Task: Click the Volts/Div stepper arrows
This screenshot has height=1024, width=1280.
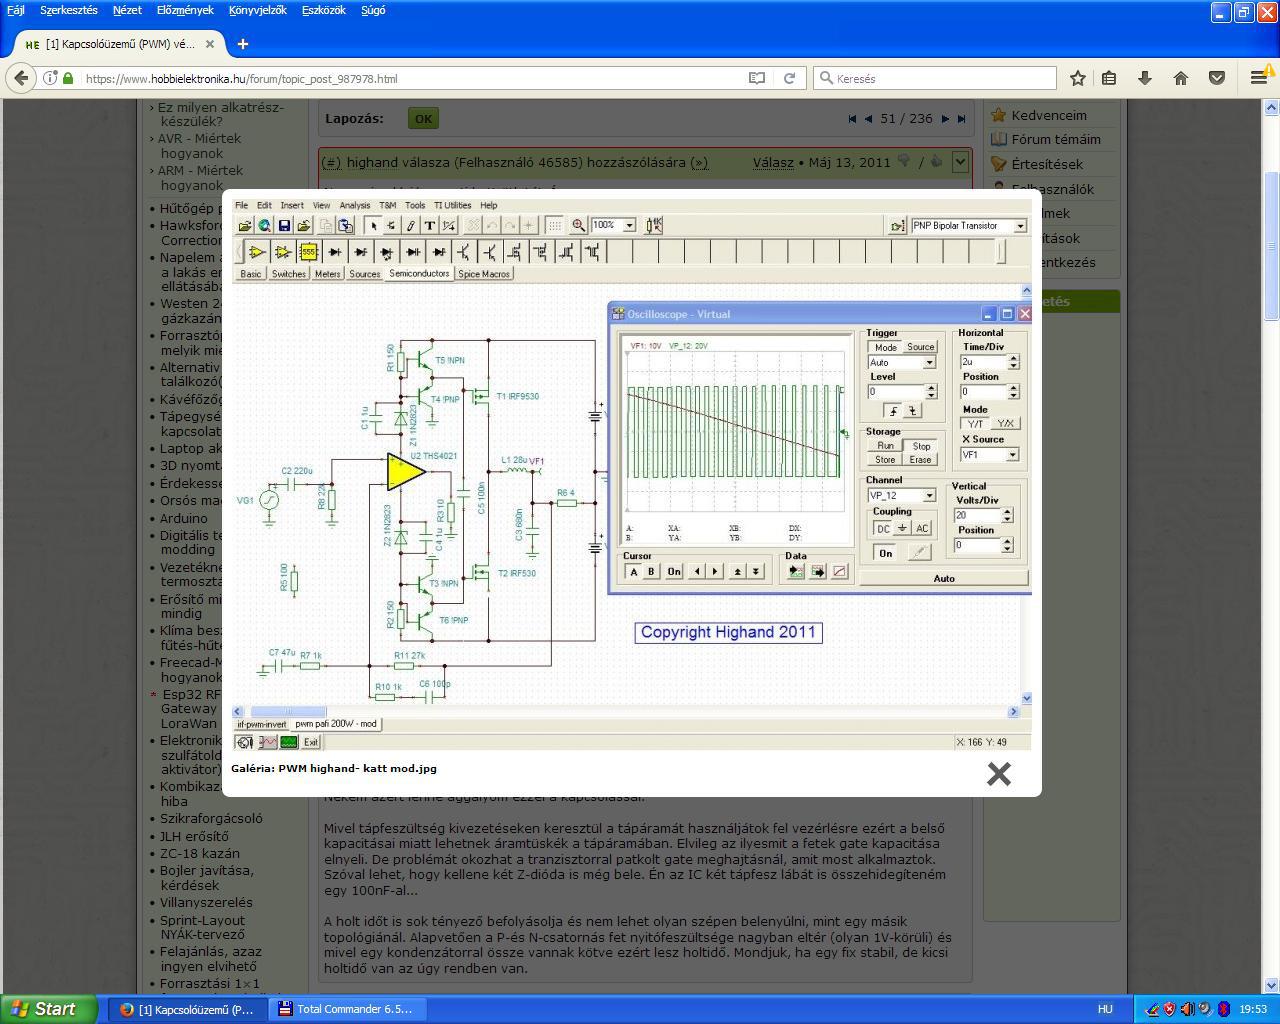Action: coord(1007,515)
